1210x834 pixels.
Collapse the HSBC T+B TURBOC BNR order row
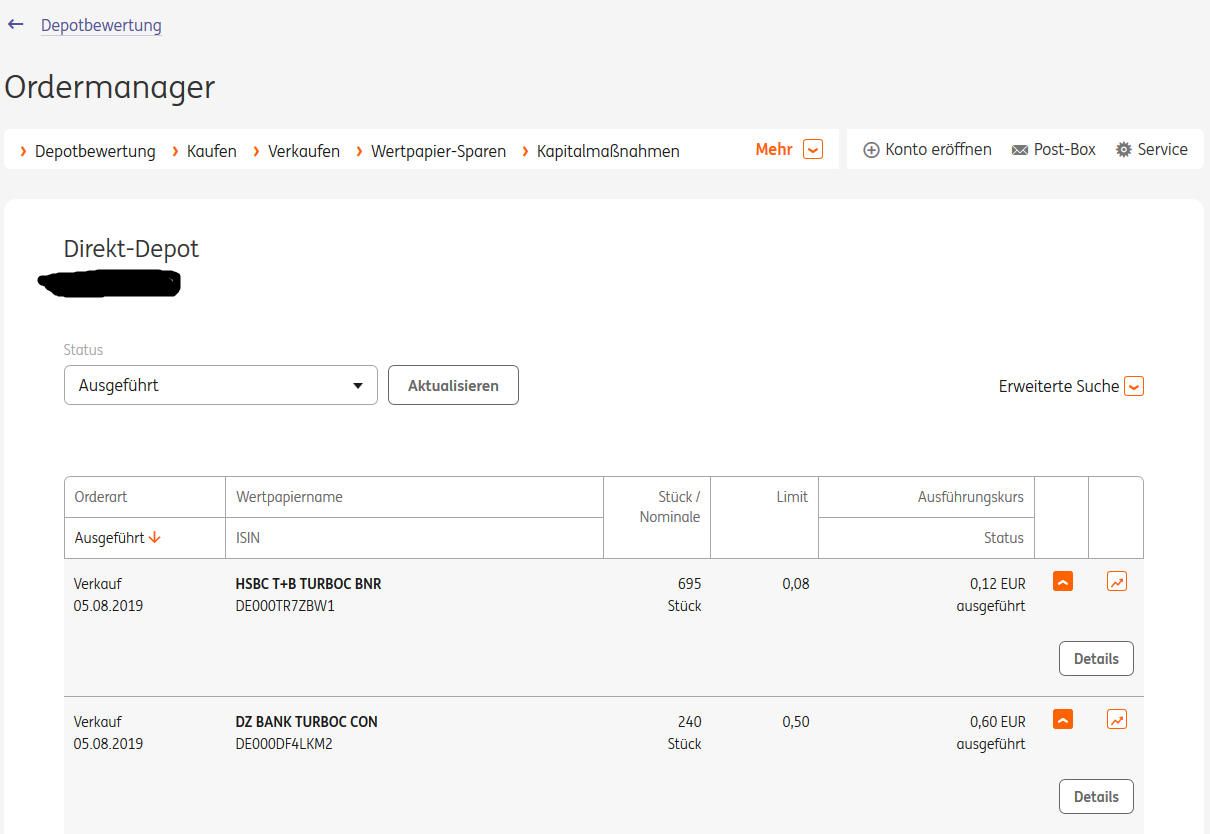point(1063,581)
